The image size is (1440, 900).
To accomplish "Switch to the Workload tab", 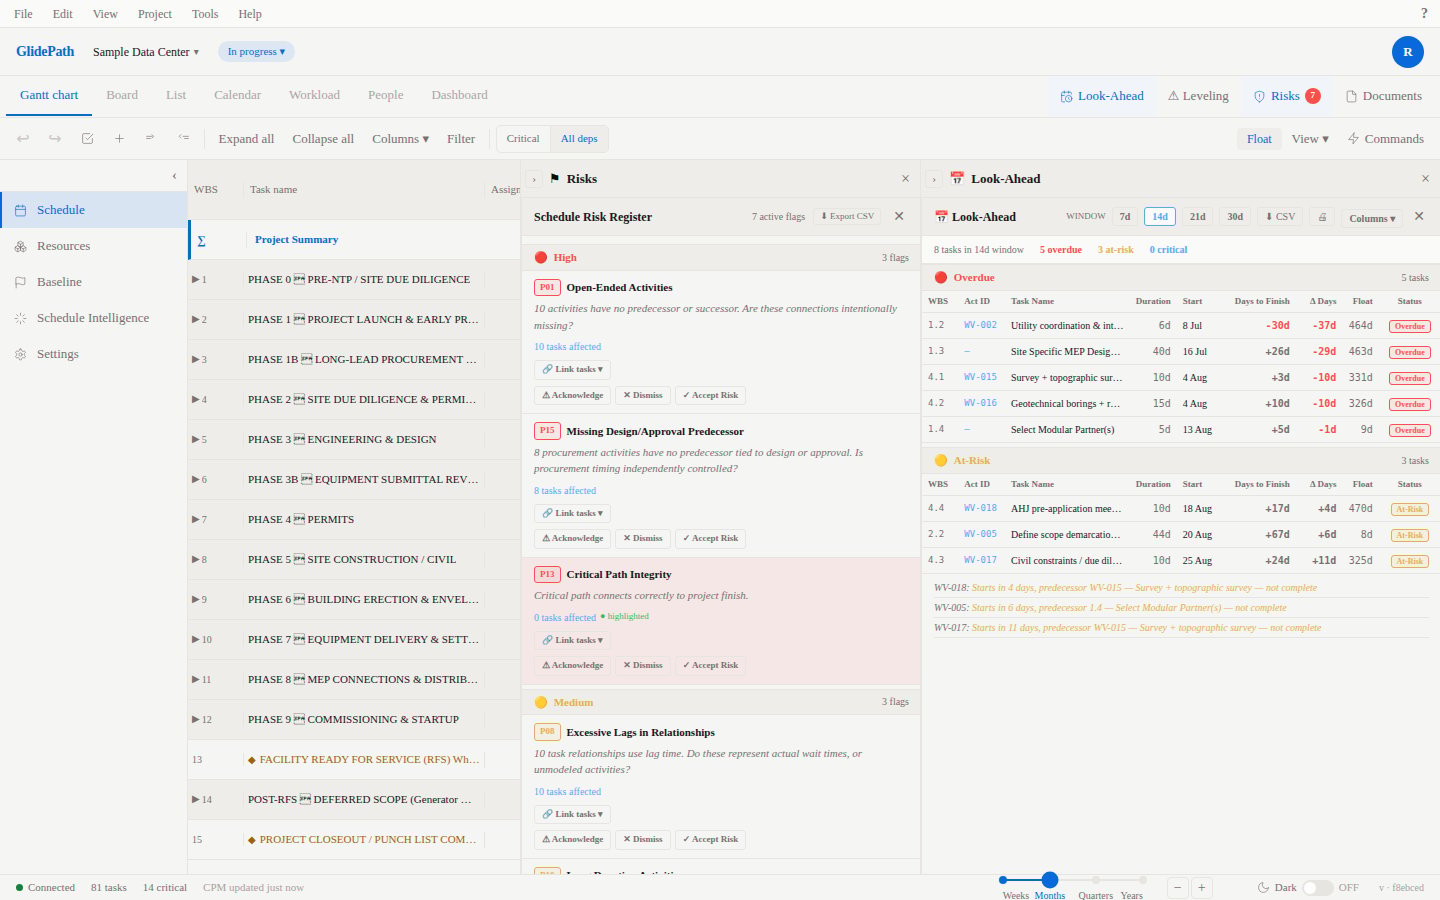I will pos(314,95).
